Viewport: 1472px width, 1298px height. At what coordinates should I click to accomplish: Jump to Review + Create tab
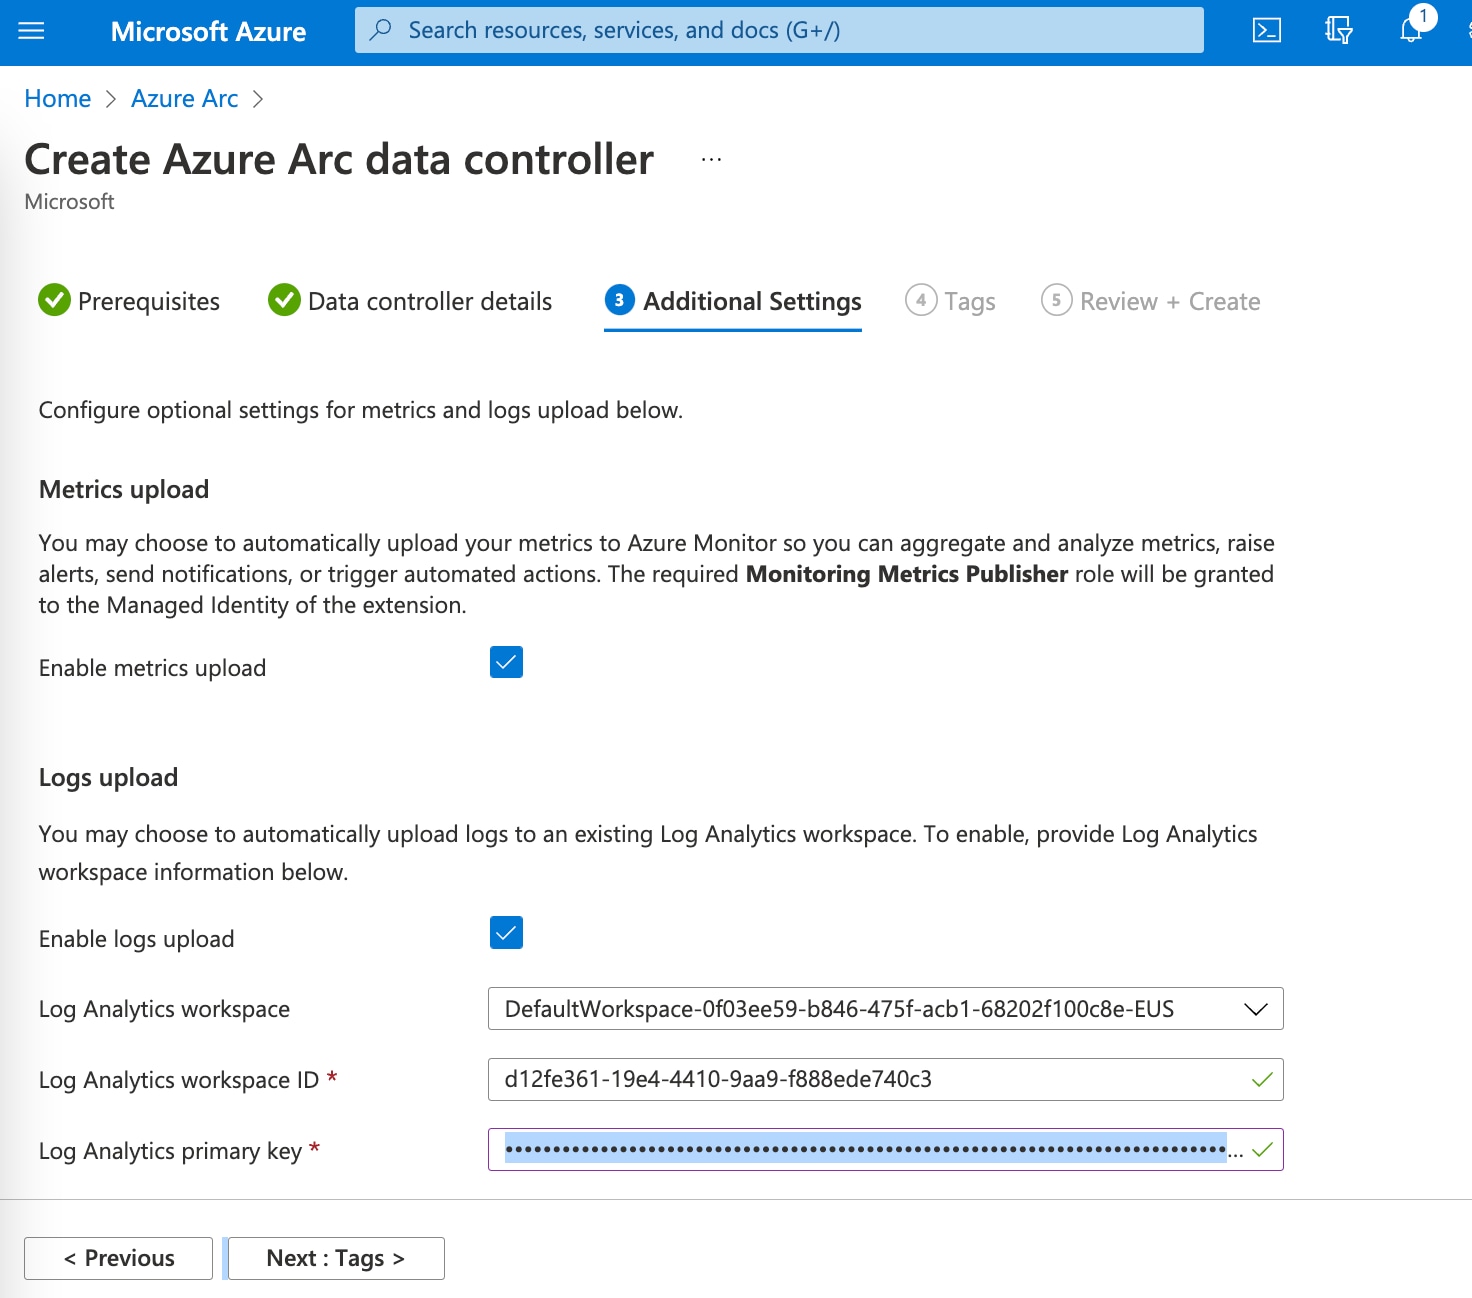(x=1150, y=301)
